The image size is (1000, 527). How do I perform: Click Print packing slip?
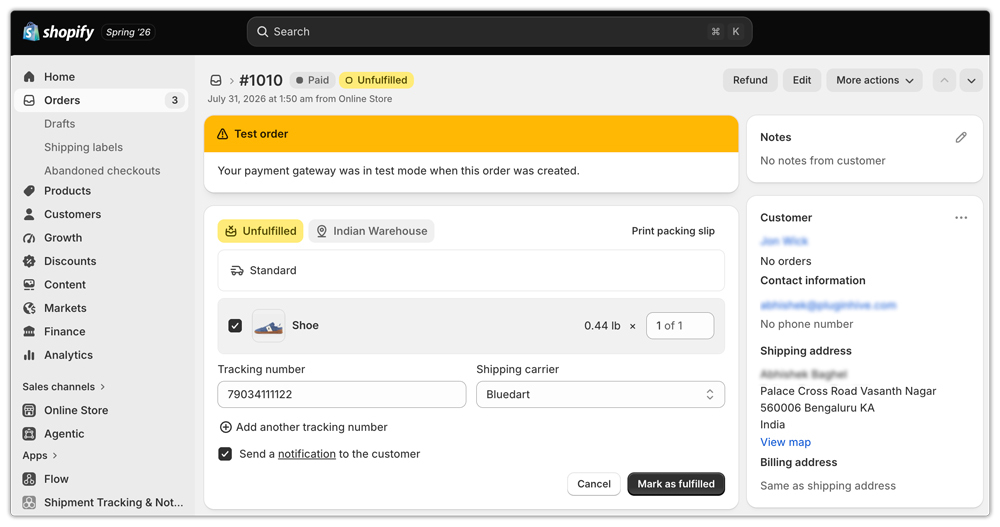[673, 231]
